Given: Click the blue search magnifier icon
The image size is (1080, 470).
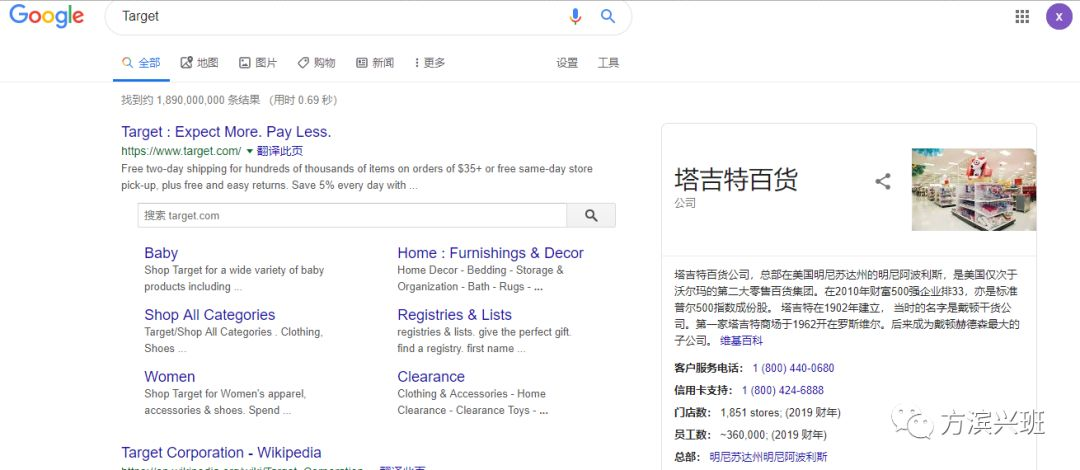Looking at the screenshot, I should click(x=608, y=16).
